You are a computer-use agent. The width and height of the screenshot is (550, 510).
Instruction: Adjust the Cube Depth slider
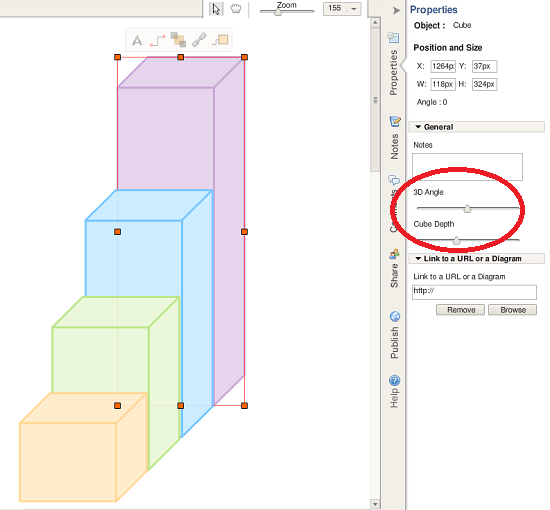coord(456,241)
